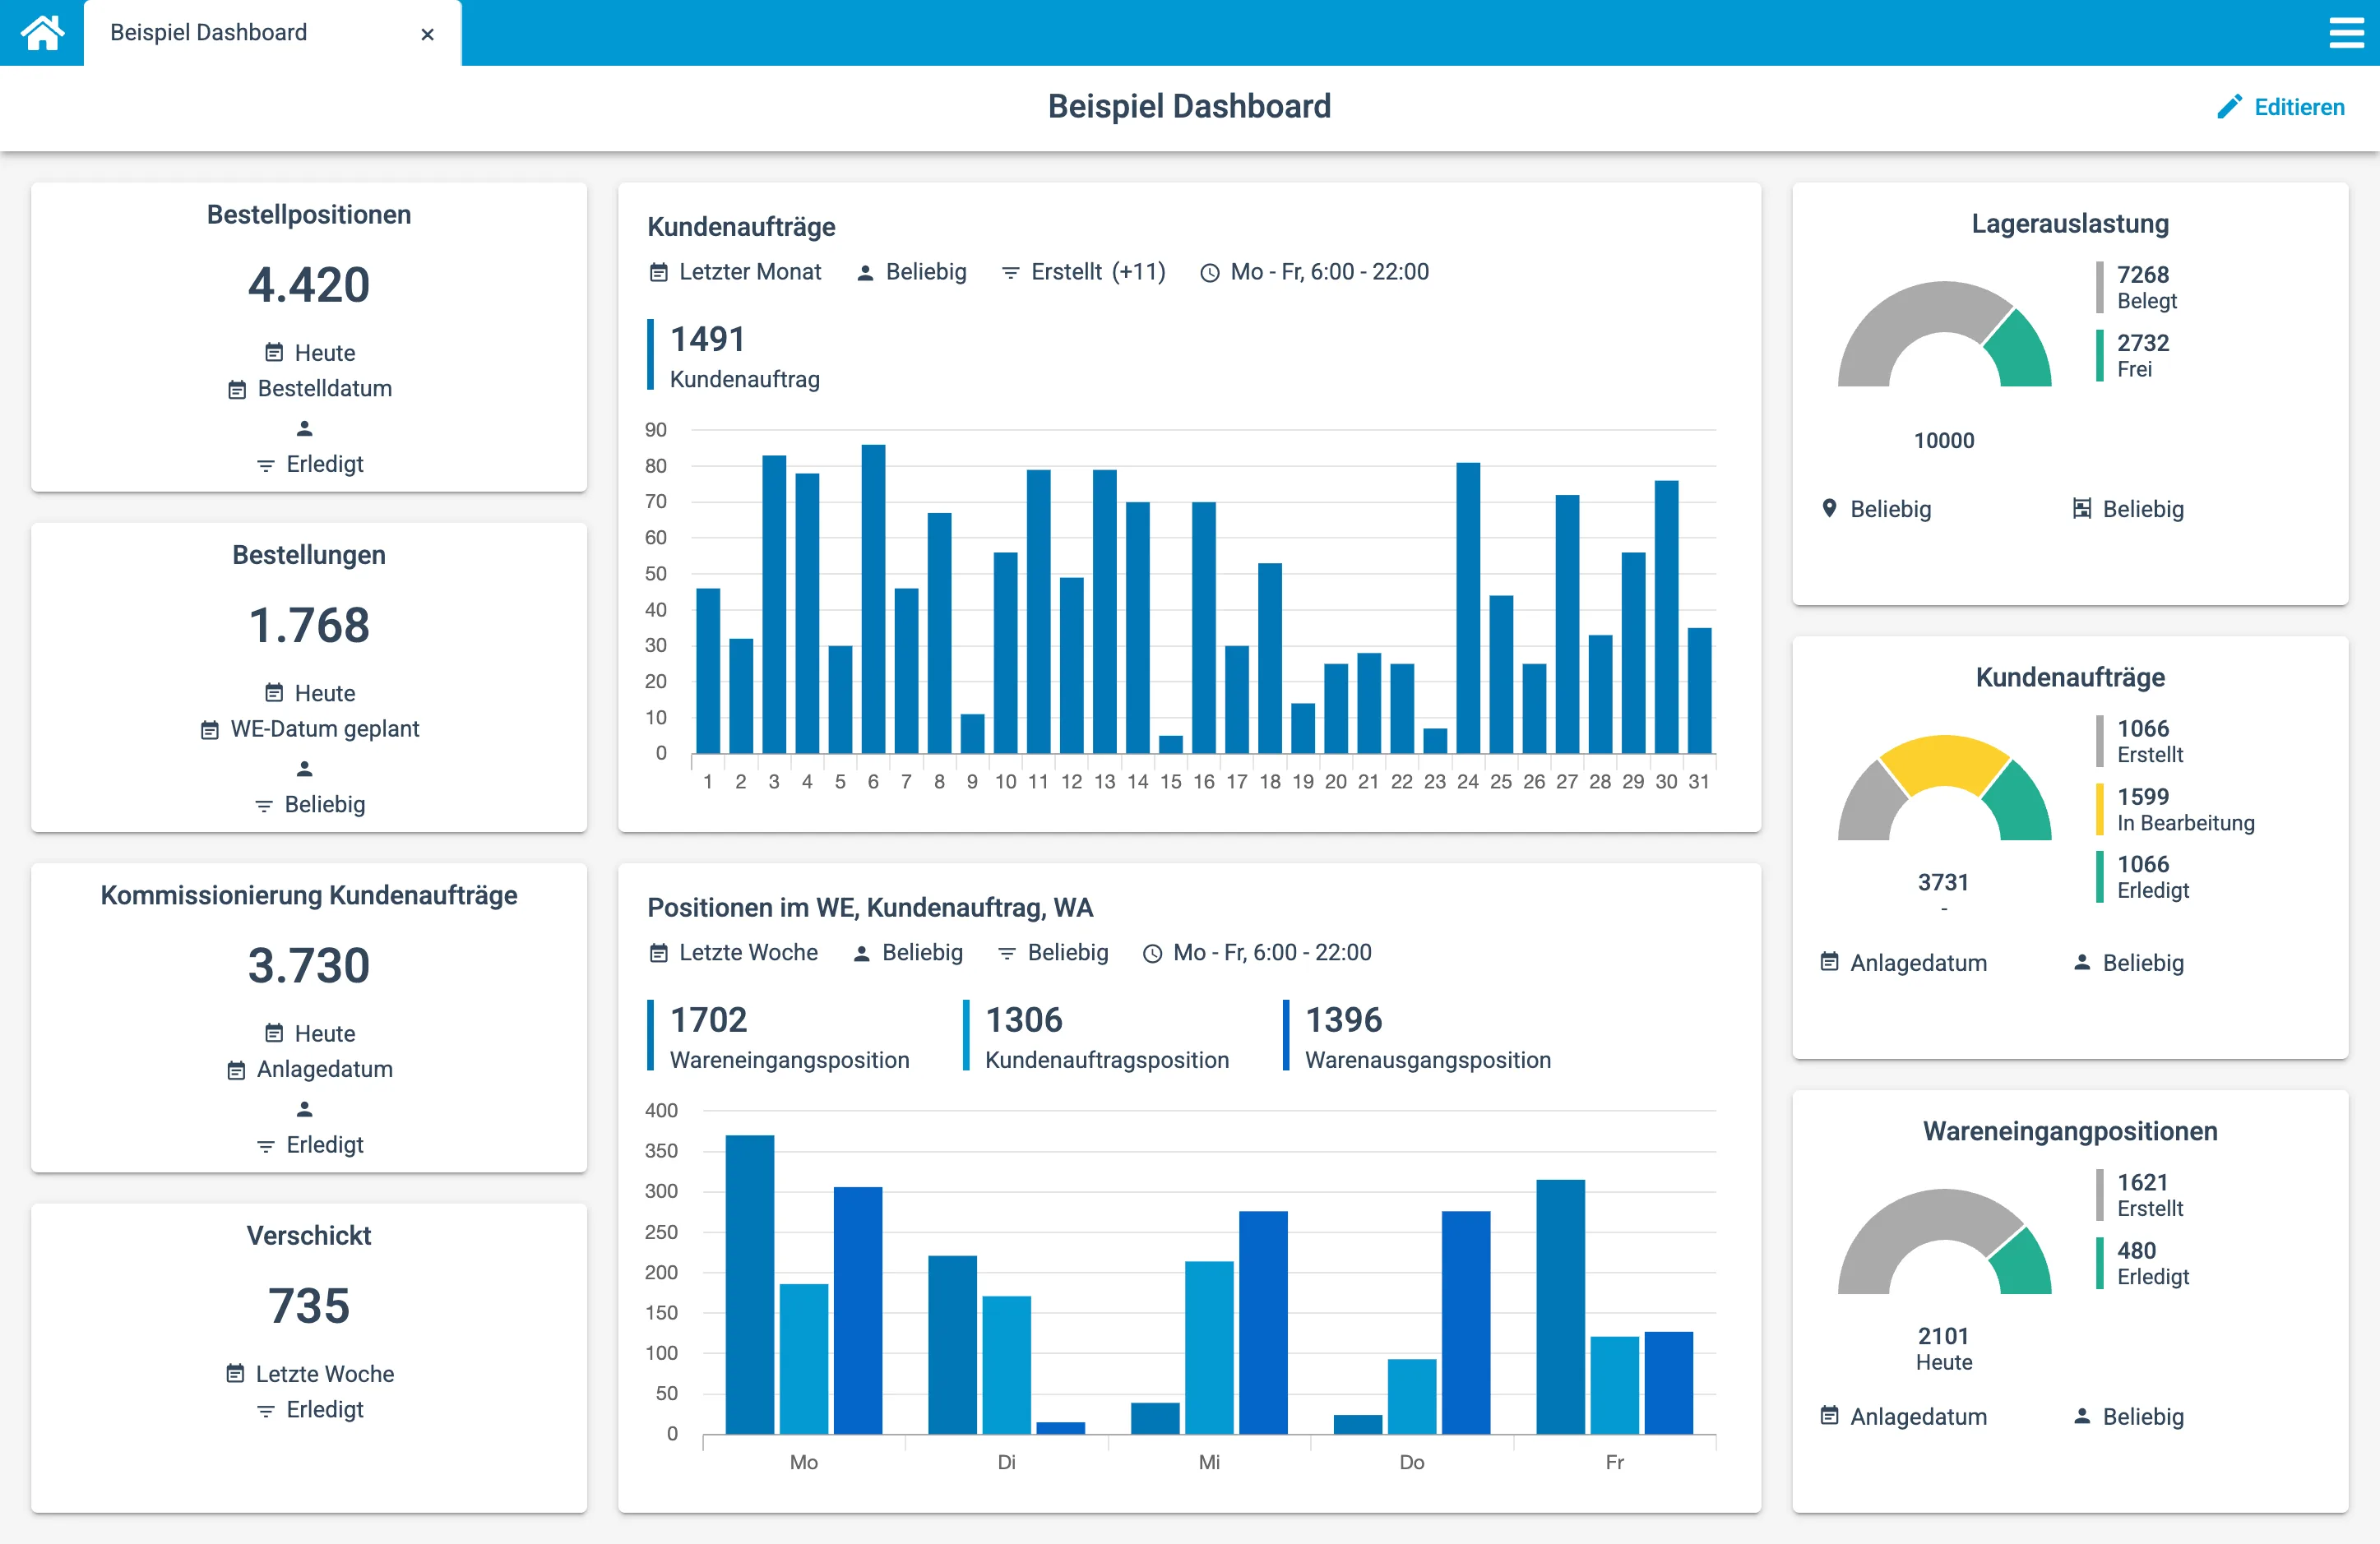
Task: Click user icon beside Beliebig in Wareneingangpositionen
Action: click(2081, 1416)
